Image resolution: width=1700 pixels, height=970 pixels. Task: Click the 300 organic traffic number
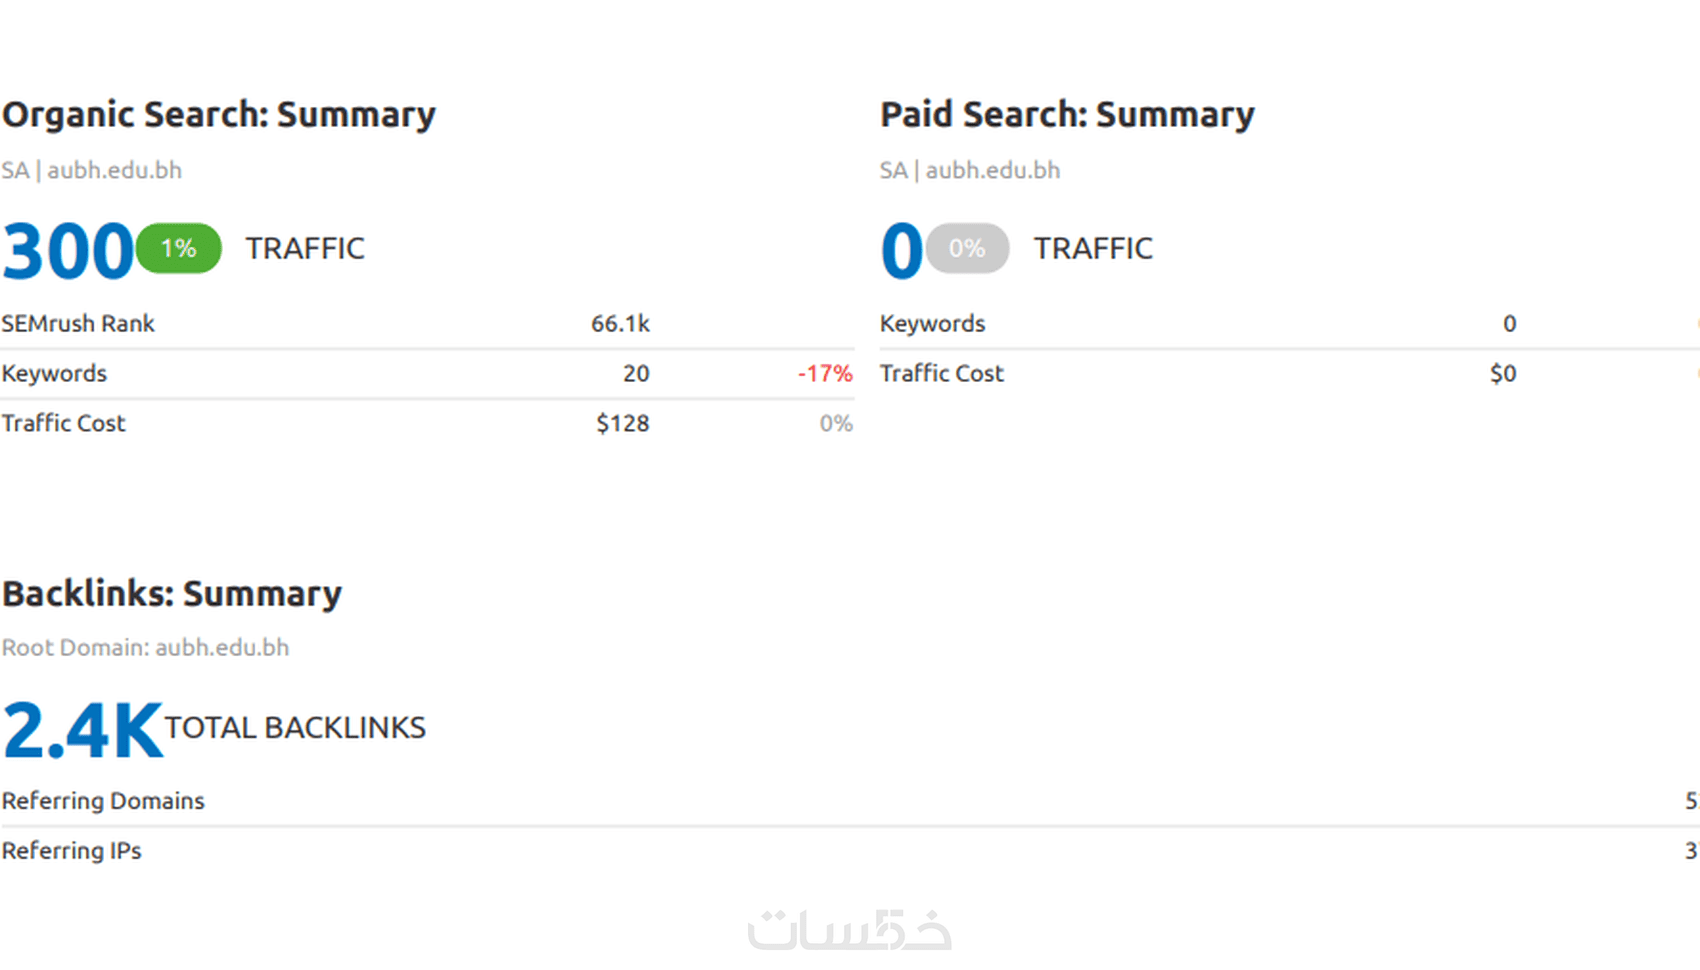pyautogui.click(x=67, y=250)
